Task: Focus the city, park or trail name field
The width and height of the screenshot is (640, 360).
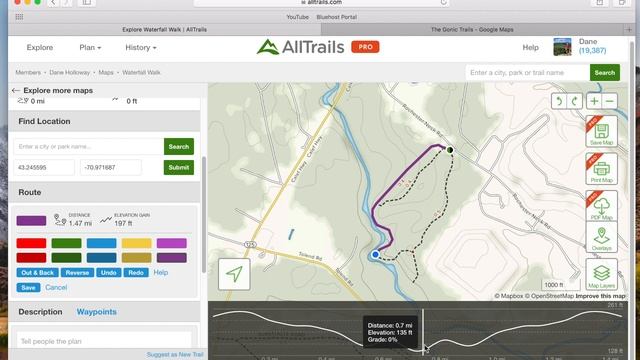Action: point(527,73)
